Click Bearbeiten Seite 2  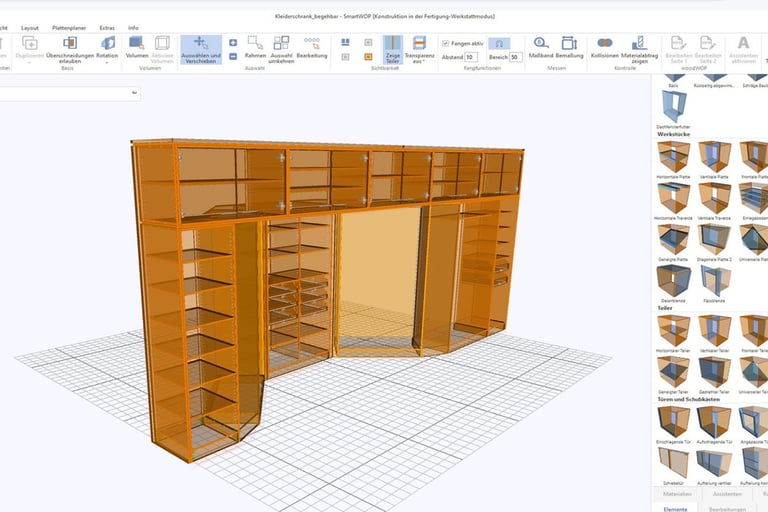pyautogui.click(x=707, y=49)
